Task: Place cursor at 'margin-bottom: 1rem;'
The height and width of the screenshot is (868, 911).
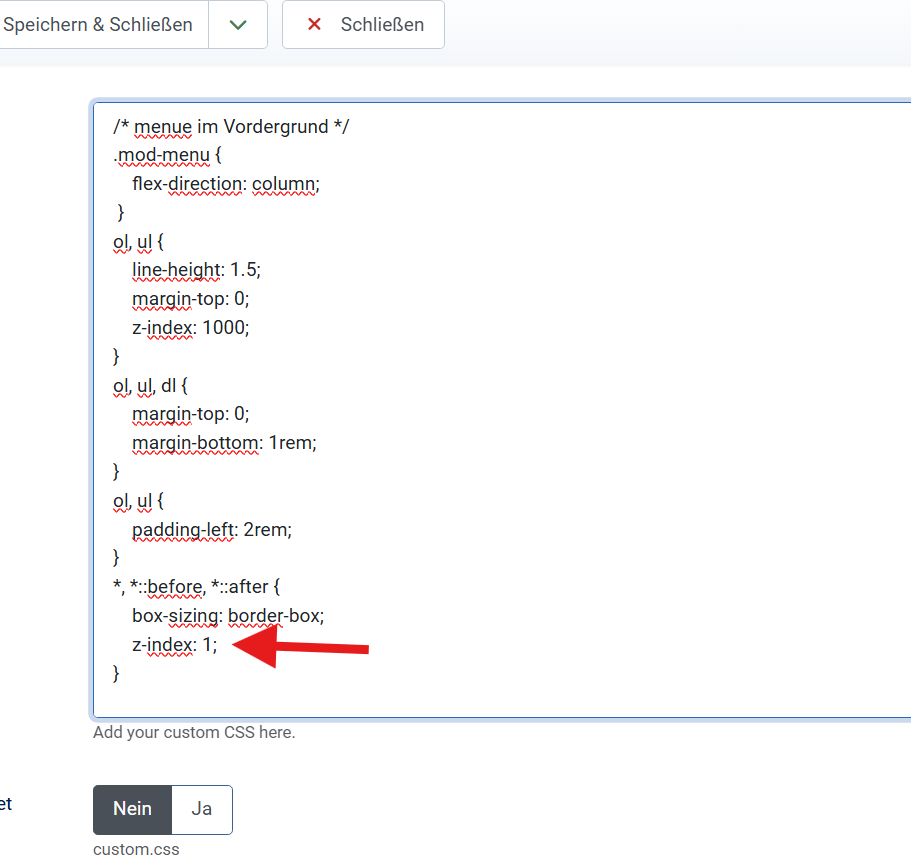Action: (x=224, y=442)
